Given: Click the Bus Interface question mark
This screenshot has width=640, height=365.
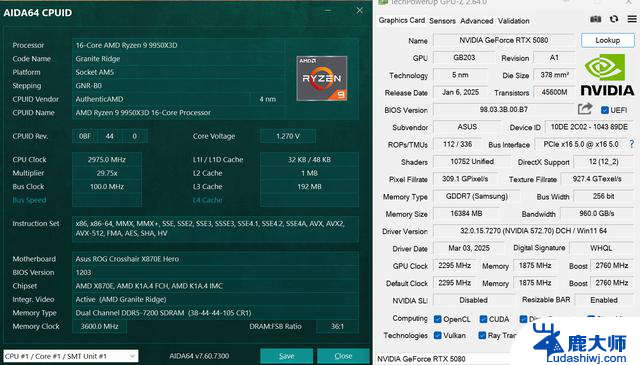Looking at the screenshot, I should [x=631, y=144].
